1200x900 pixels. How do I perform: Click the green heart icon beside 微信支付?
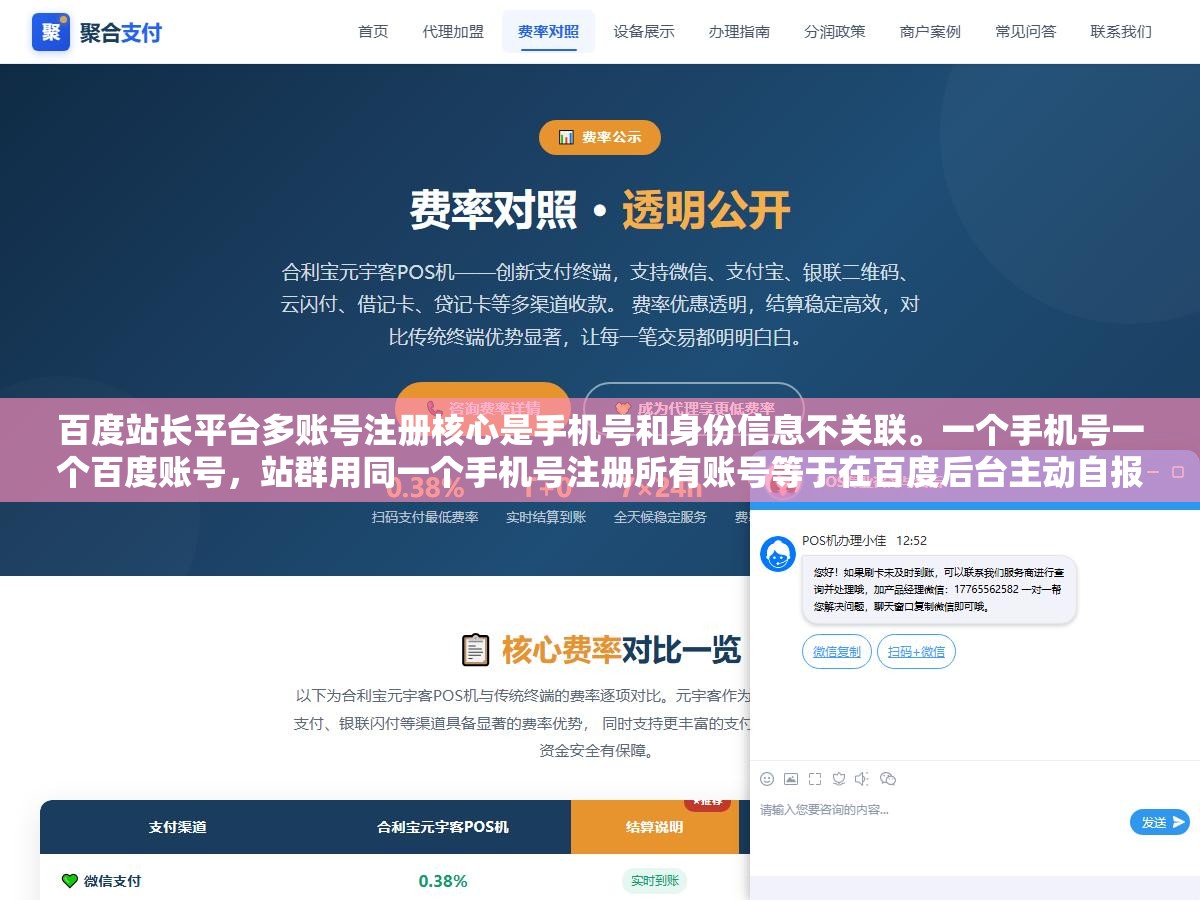click(70, 881)
